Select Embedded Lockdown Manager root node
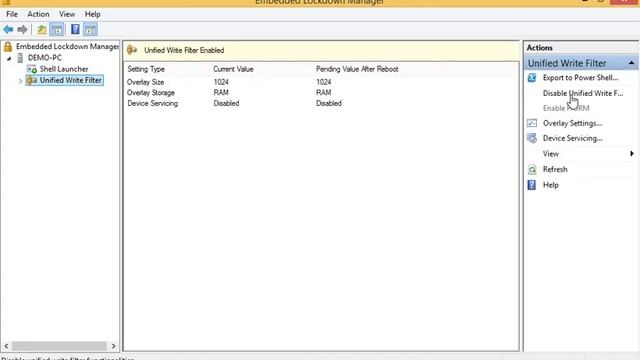 67,47
